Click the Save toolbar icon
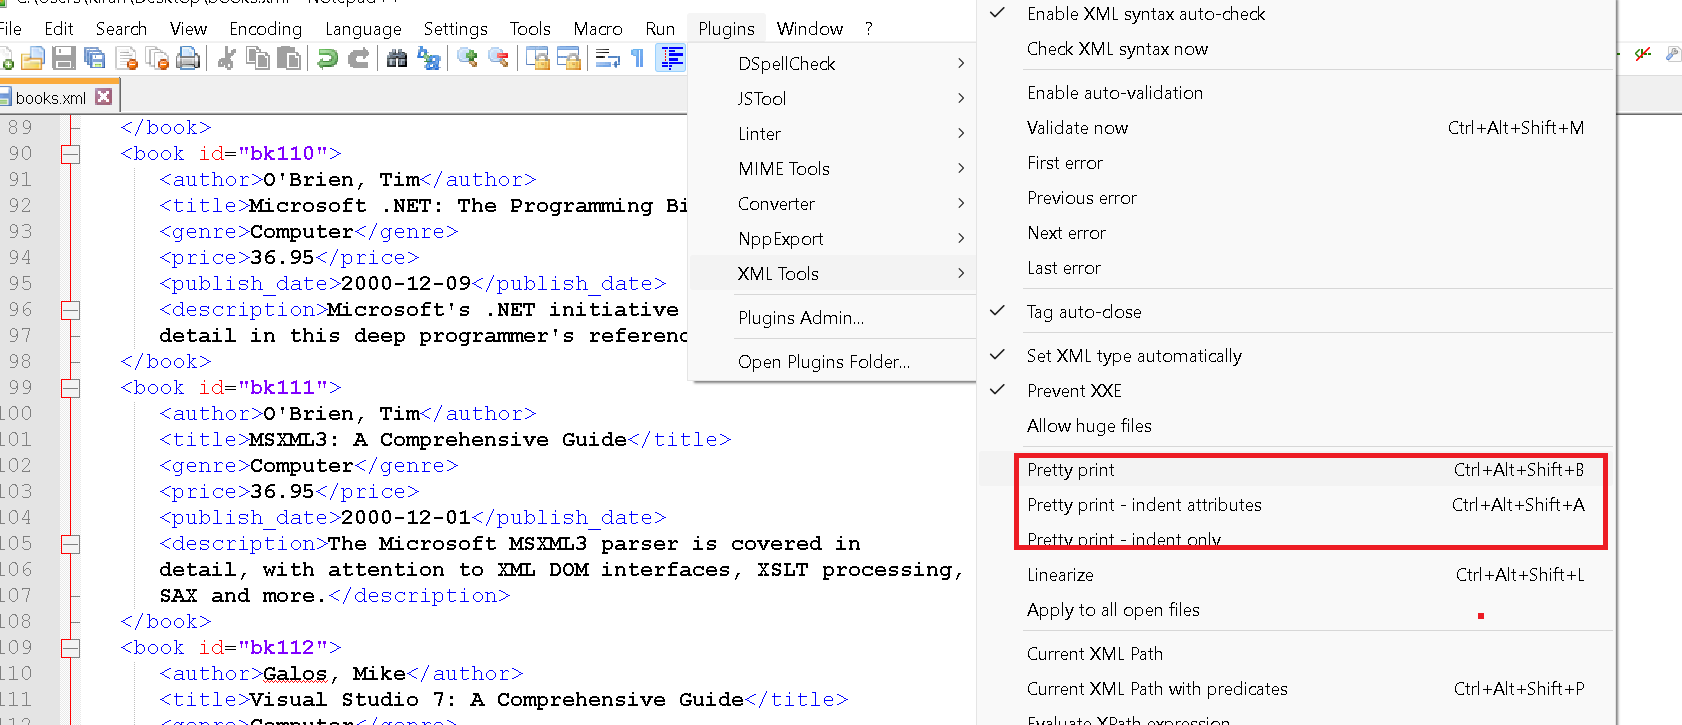Image resolution: width=1682 pixels, height=725 pixels. 64,59
